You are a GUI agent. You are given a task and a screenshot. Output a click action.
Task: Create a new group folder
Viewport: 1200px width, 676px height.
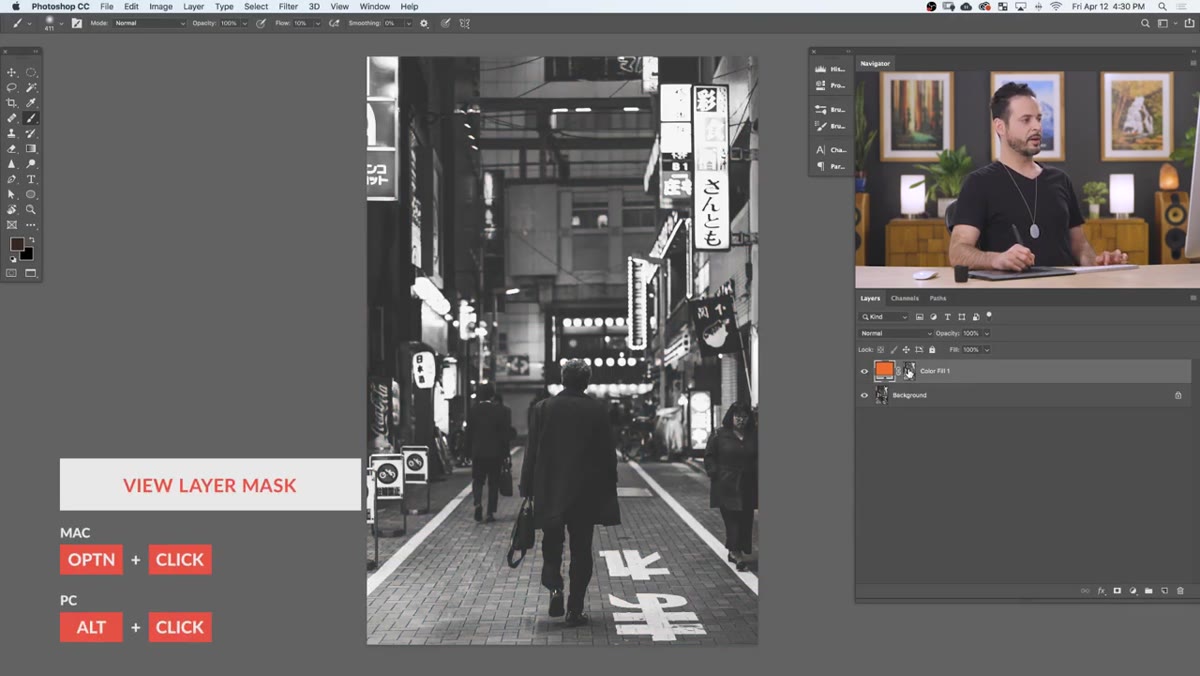[x=1149, y=591]
